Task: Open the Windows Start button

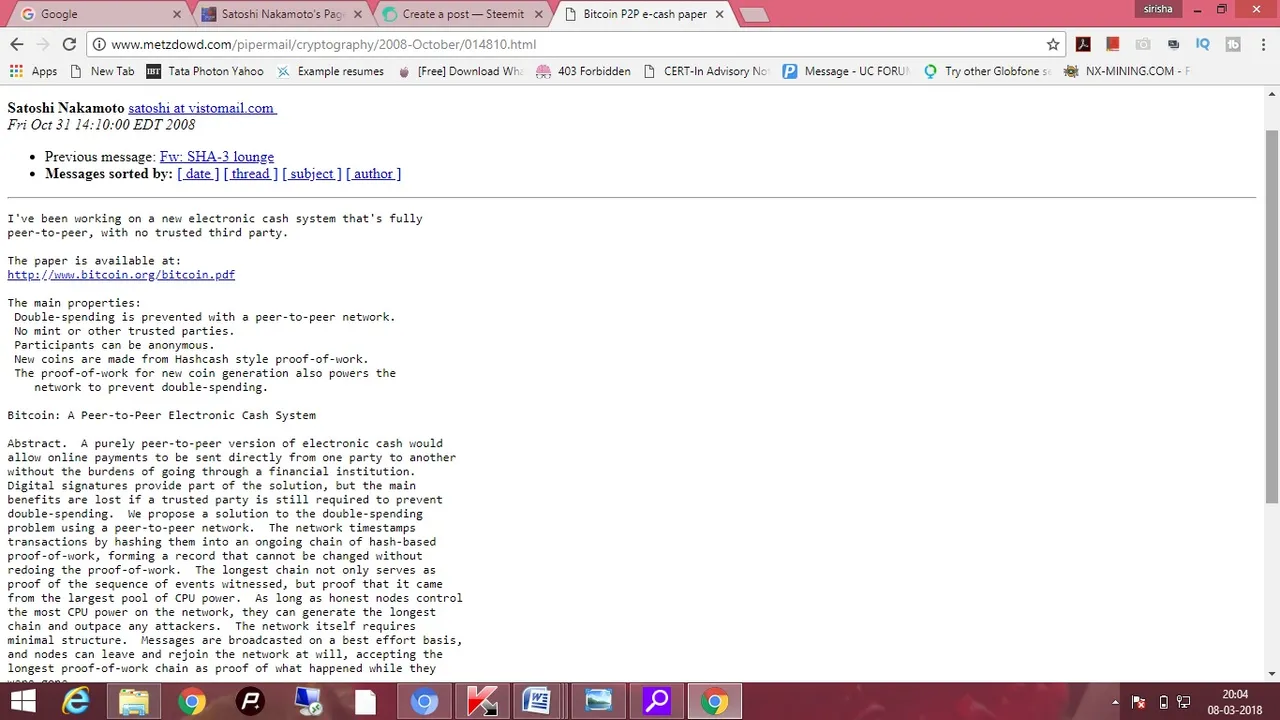Action: click(x=22, y=701)
